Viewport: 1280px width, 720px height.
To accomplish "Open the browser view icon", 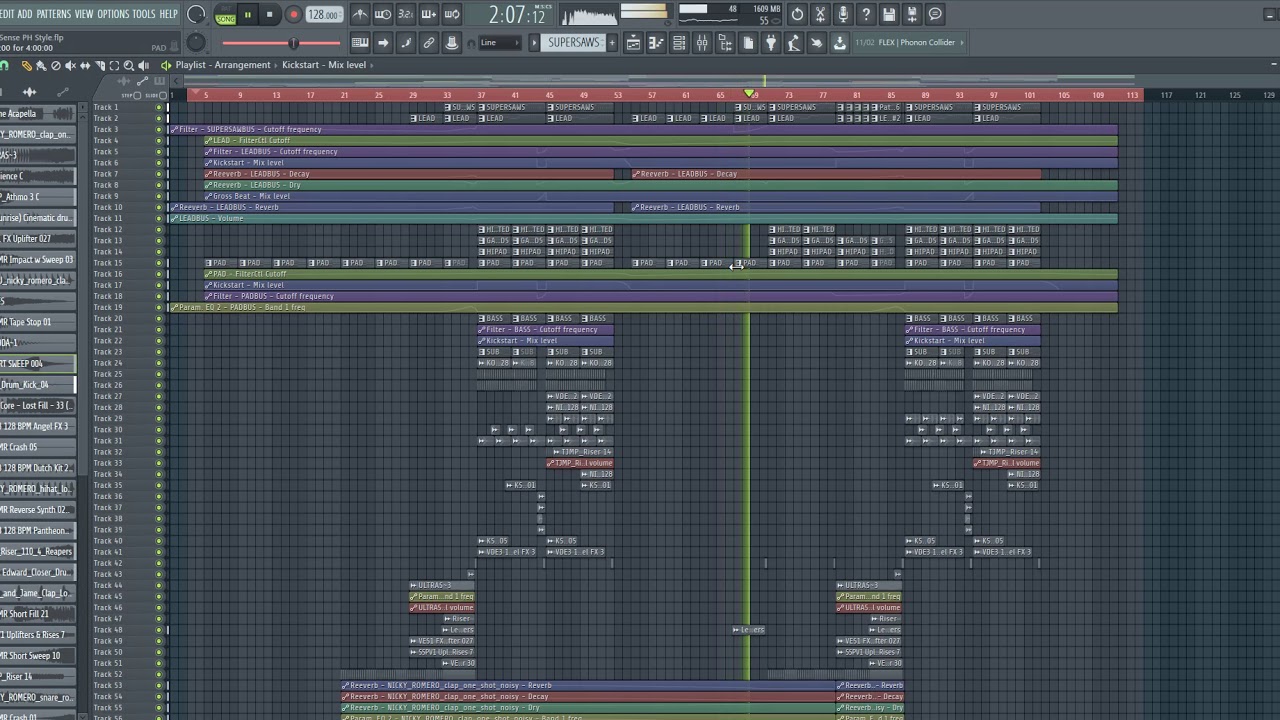I will [x=726, y=42].
